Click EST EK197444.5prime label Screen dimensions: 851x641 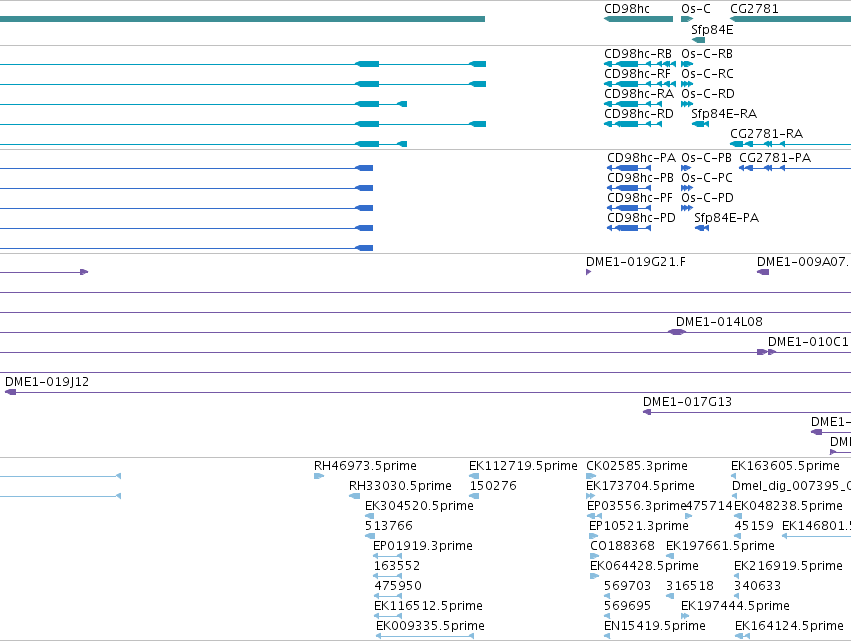click(735, 606)
